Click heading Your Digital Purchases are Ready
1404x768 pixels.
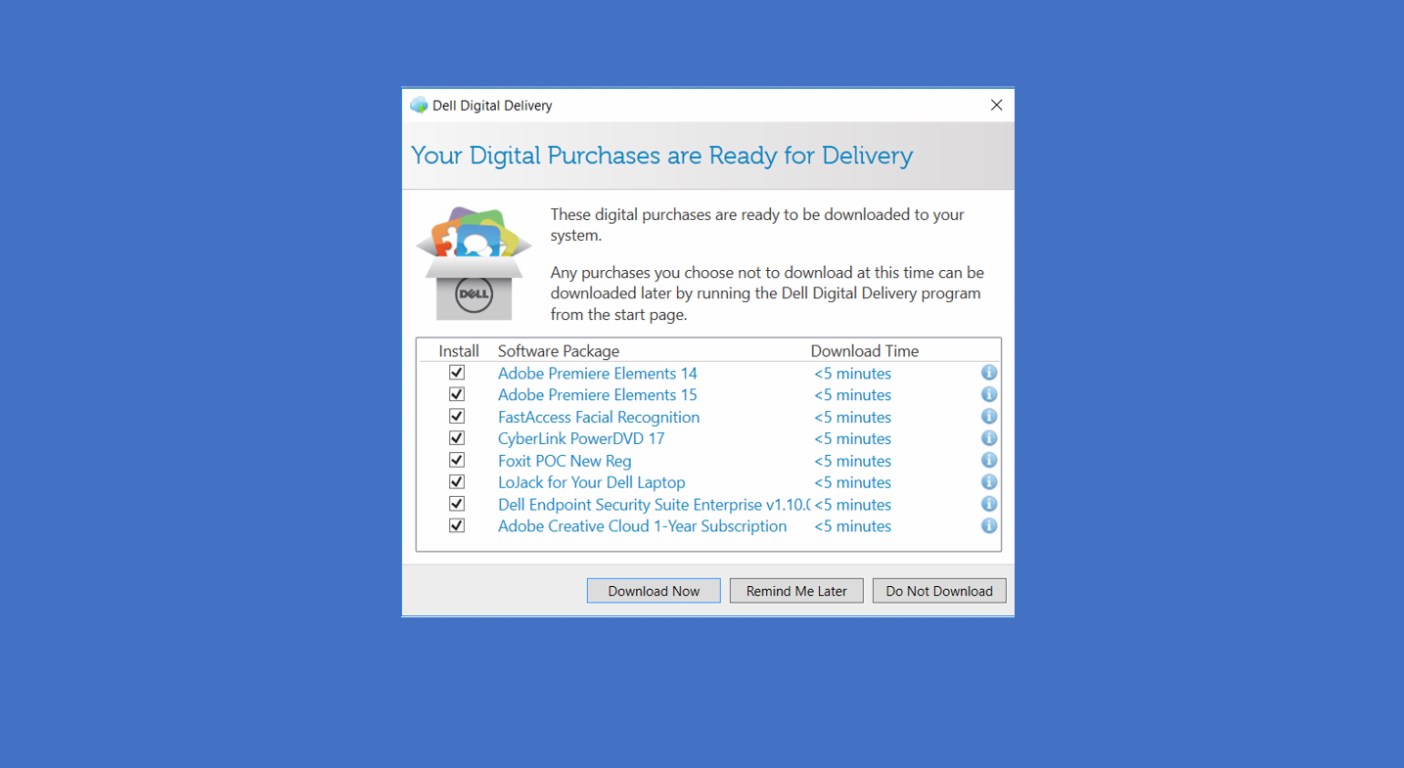(x=662, y=156)
